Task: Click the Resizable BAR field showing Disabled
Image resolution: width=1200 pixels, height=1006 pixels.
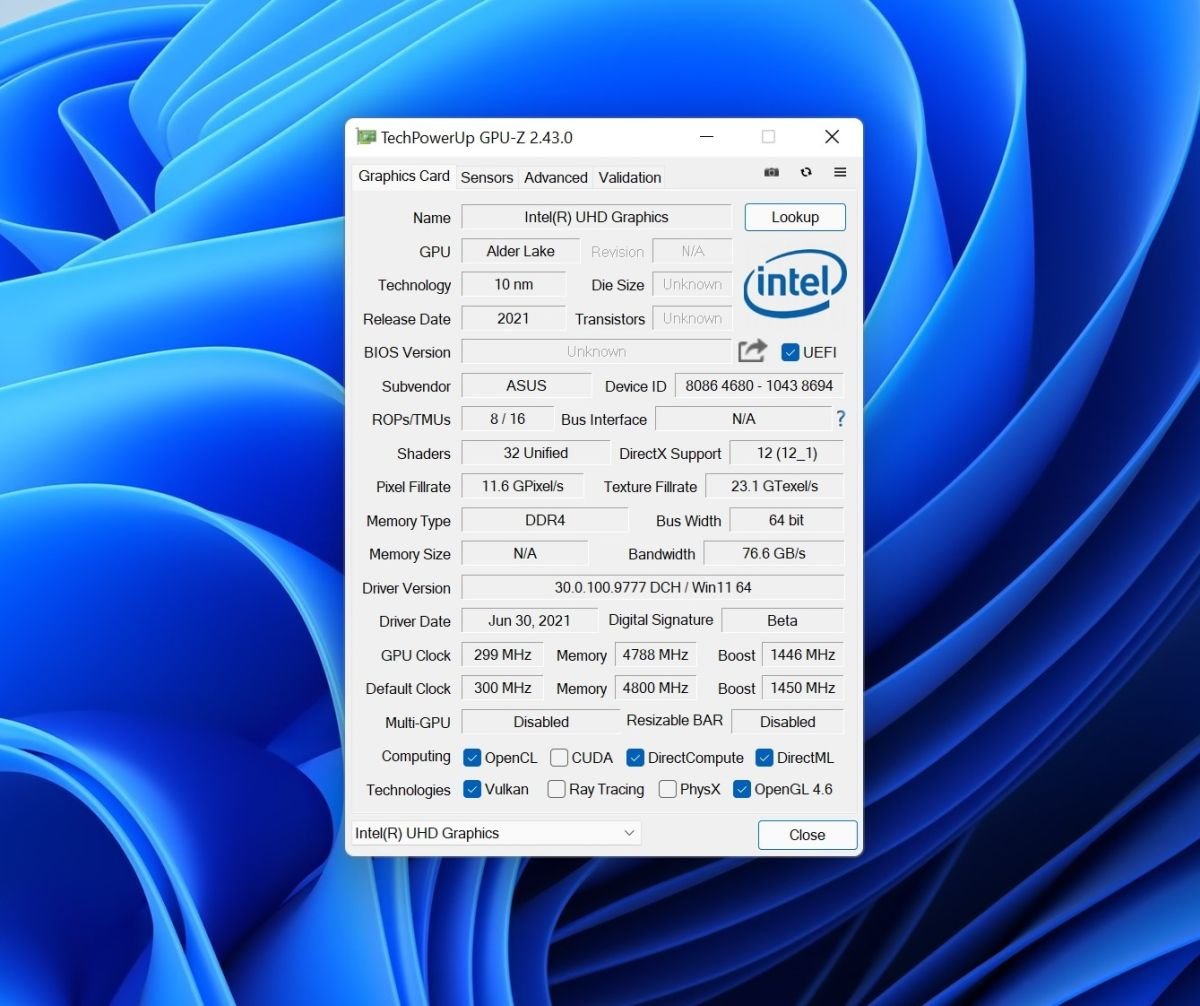Action: [x=788, y=722]
